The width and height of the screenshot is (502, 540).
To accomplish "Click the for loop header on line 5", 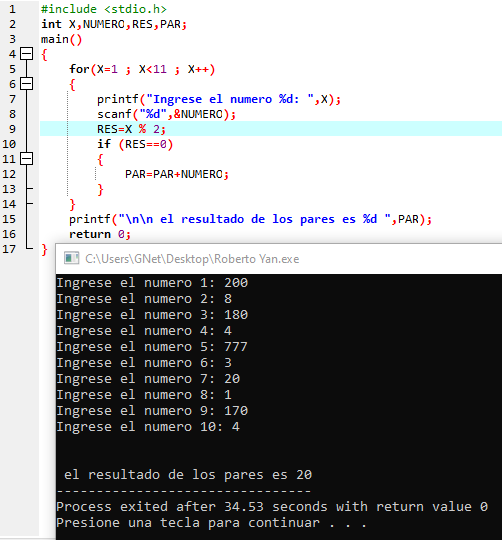I will coord(142,69).
